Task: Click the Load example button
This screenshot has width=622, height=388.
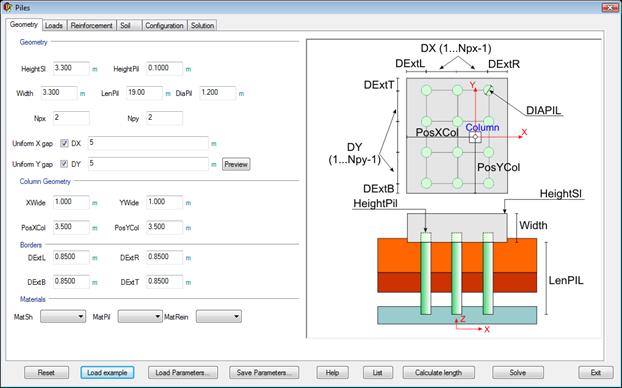Action: 107,373
